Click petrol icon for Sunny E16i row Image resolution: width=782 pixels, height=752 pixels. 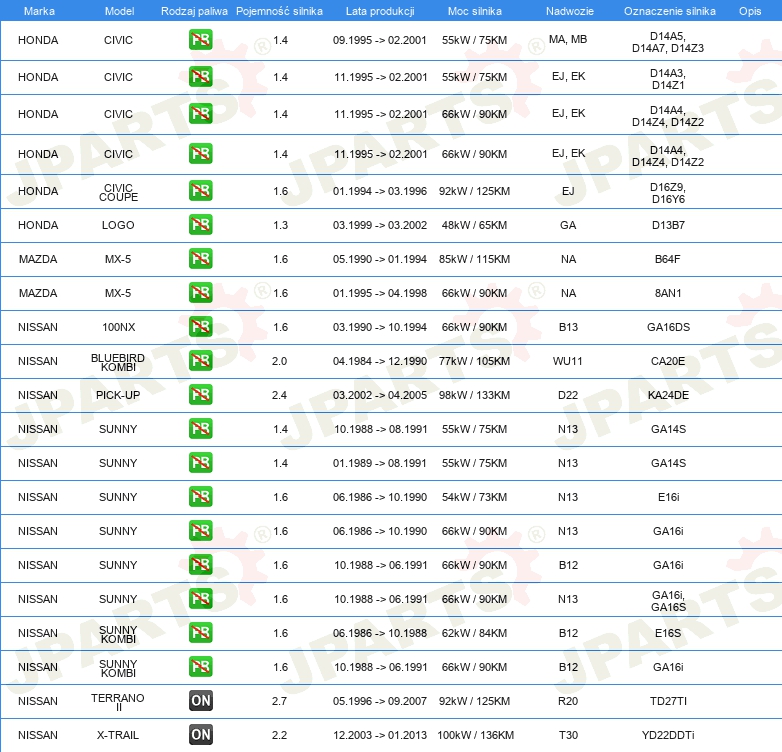[200, 497]
